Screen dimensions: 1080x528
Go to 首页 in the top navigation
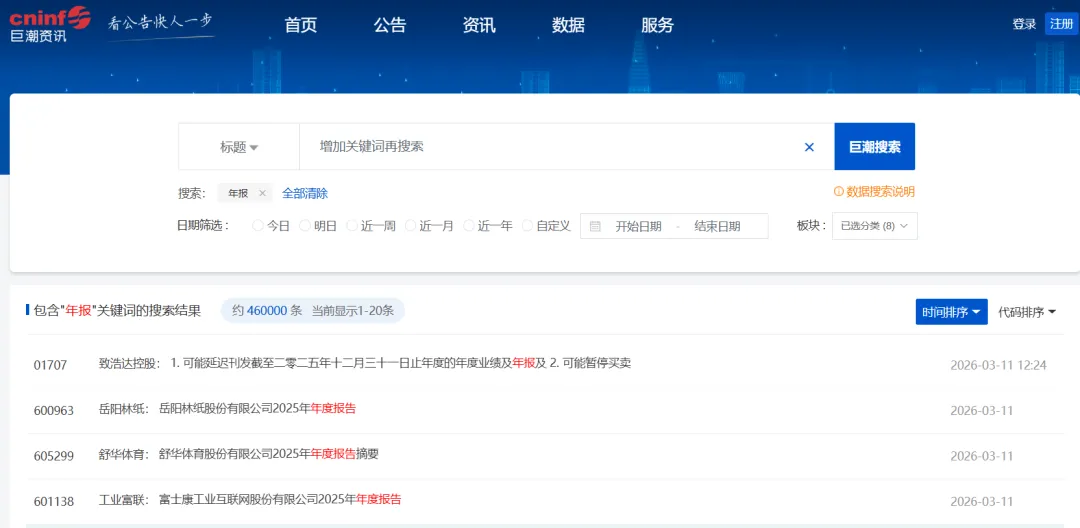click(301, 25)
